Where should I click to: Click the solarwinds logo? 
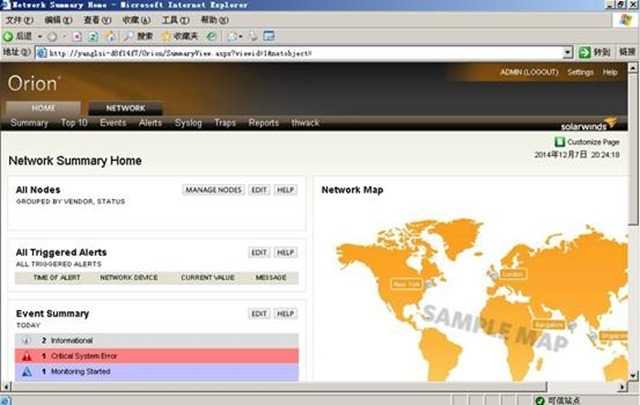(x=589, y=124)
